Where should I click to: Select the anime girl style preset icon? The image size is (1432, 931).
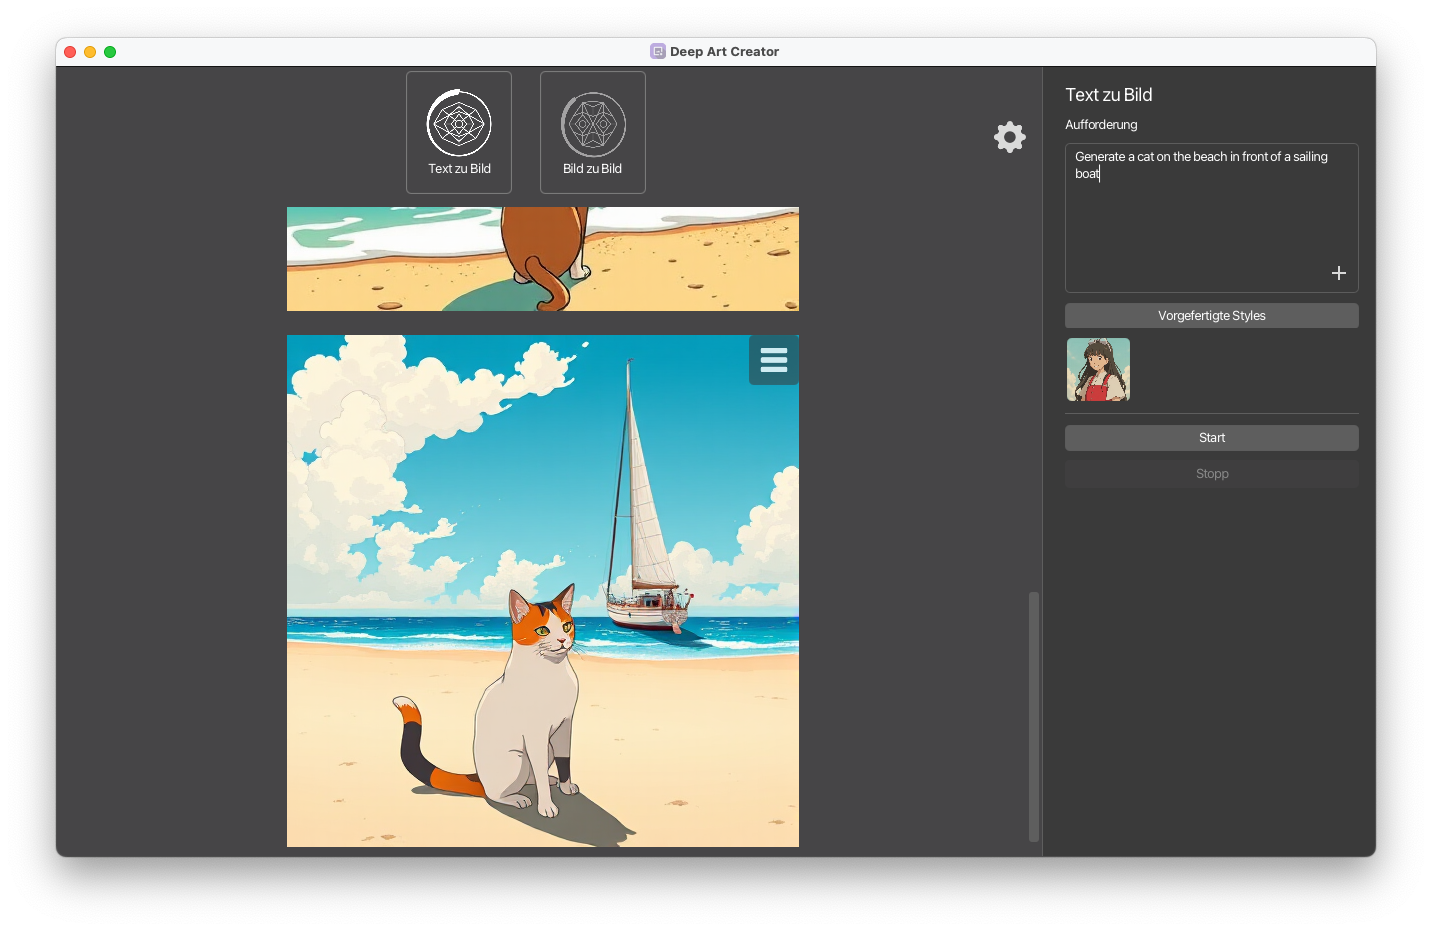click(x=1098, y=369)
